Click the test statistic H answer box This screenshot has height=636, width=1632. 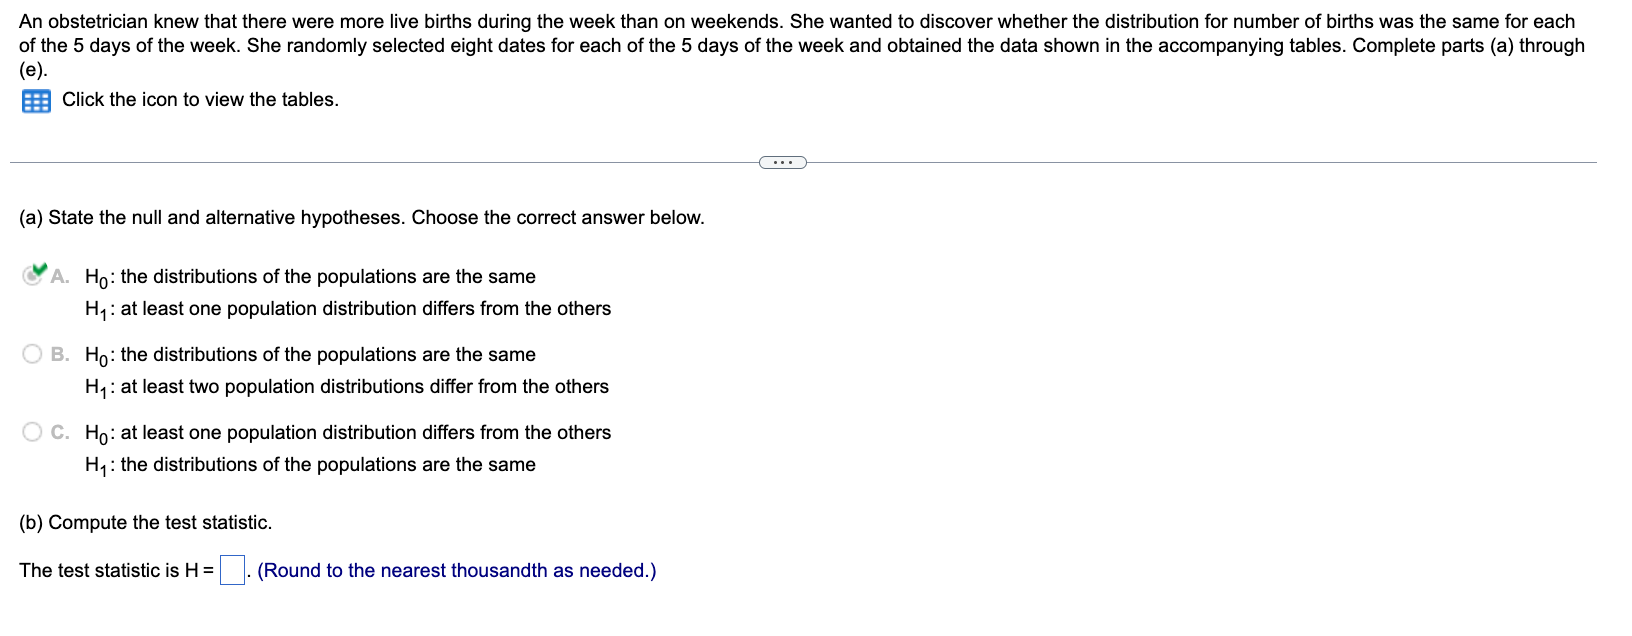coord(232,569)
